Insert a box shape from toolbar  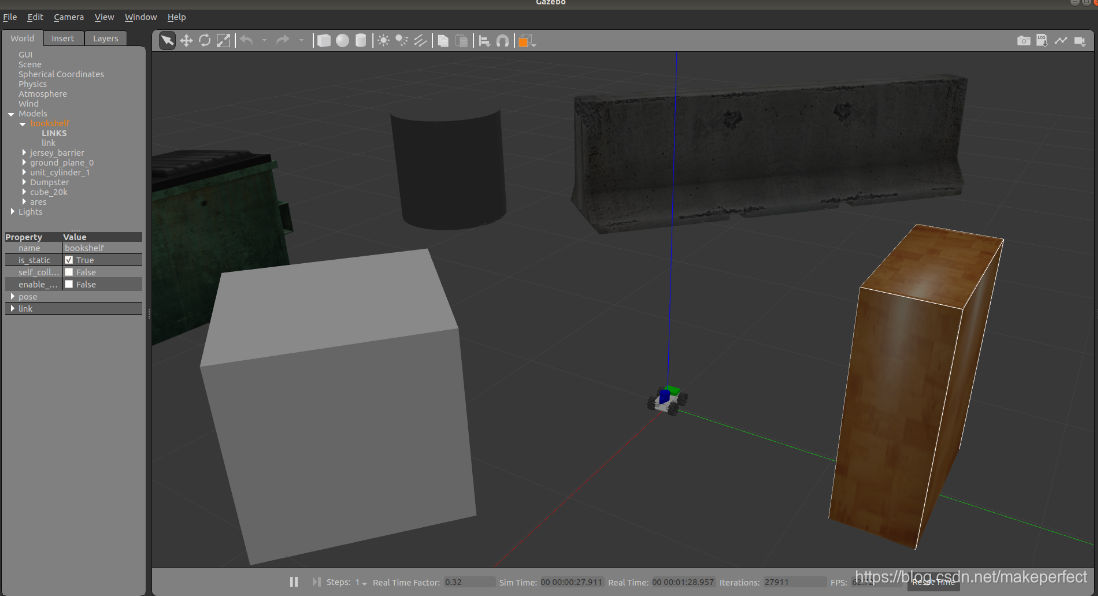pos(324,41)
